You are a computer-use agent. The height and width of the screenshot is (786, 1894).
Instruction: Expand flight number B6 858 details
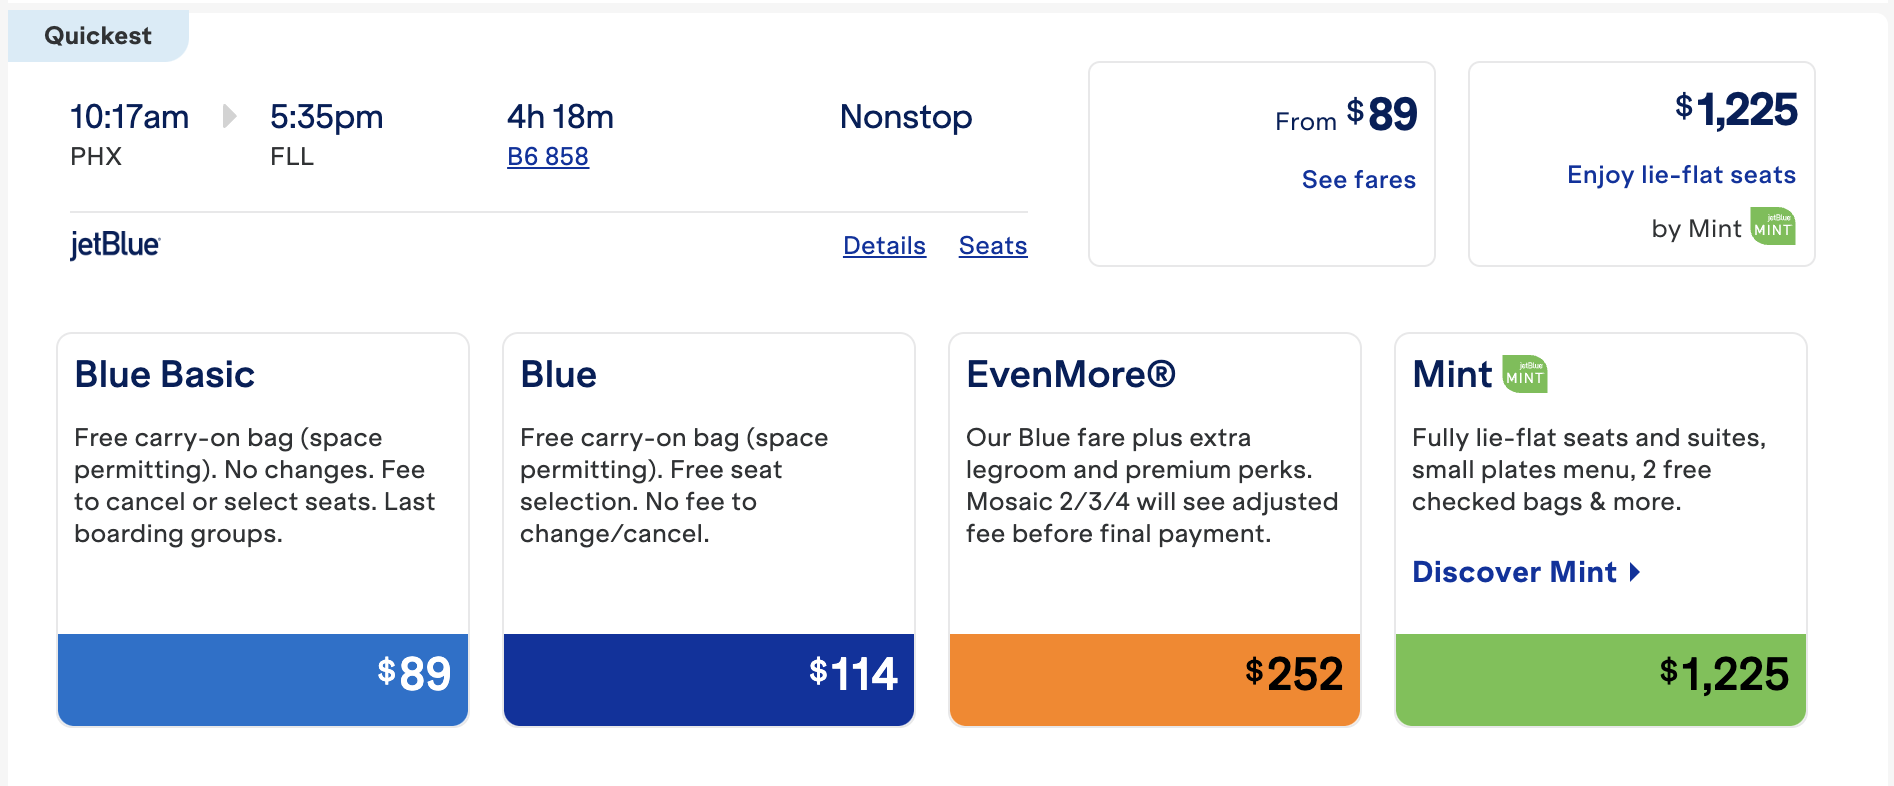tap(548, 156)
